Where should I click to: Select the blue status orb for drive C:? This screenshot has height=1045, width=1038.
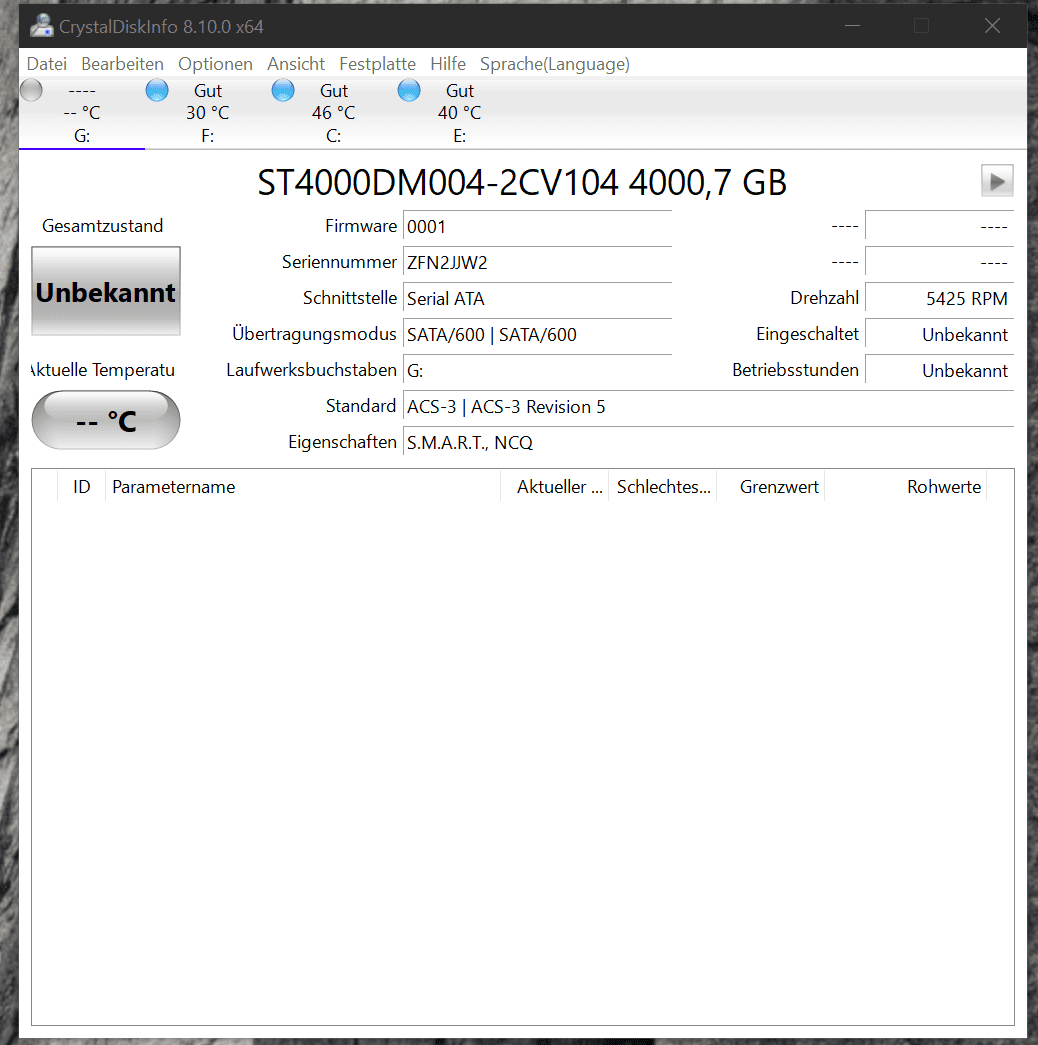click(x=283, y=90)
